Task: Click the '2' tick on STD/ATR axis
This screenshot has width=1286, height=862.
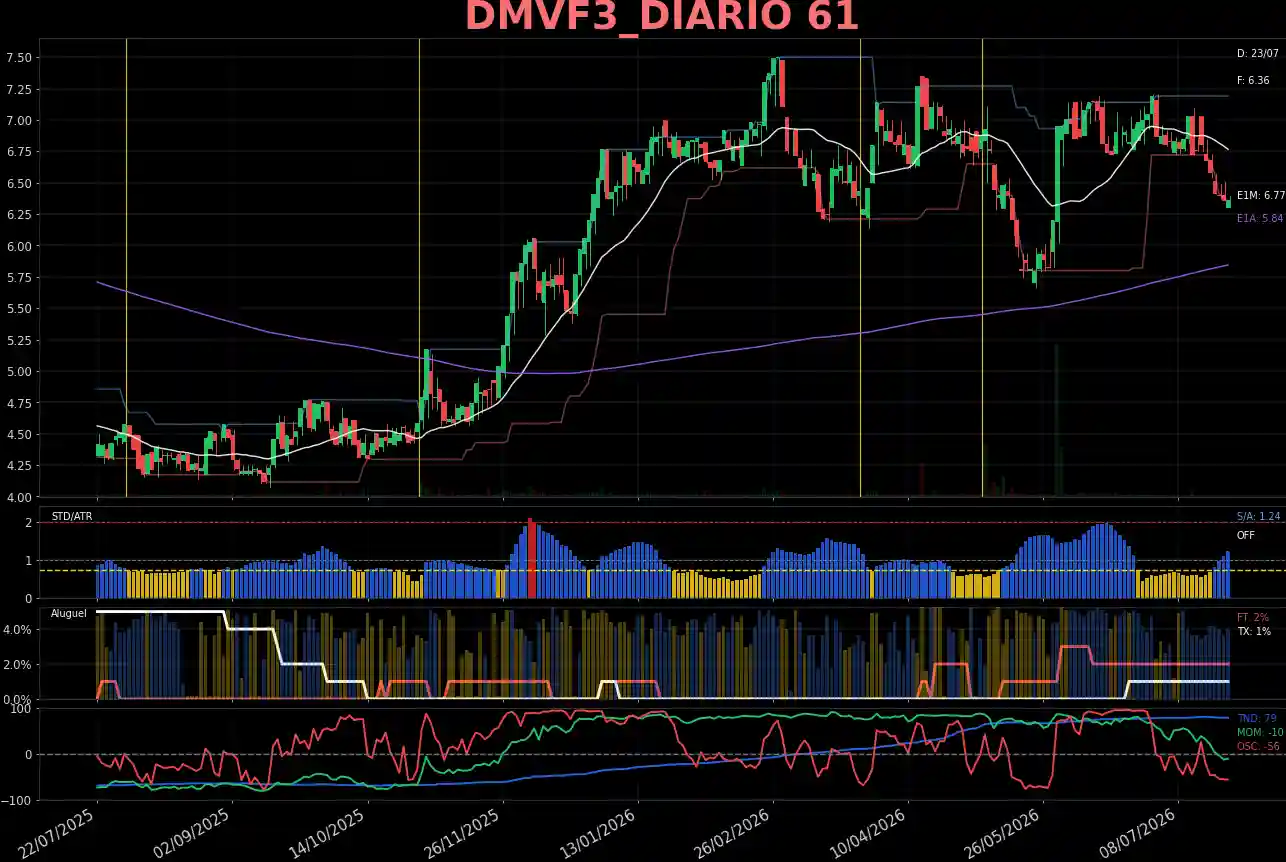Action: click(31, 523)
